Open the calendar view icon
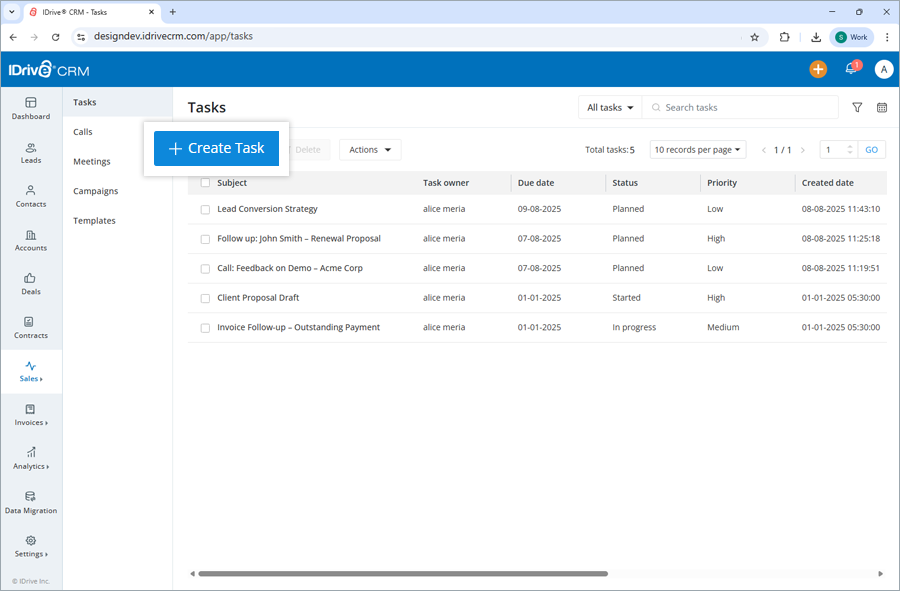The width and height of the screenshot is (900, 591). click(x=881, y=107)
